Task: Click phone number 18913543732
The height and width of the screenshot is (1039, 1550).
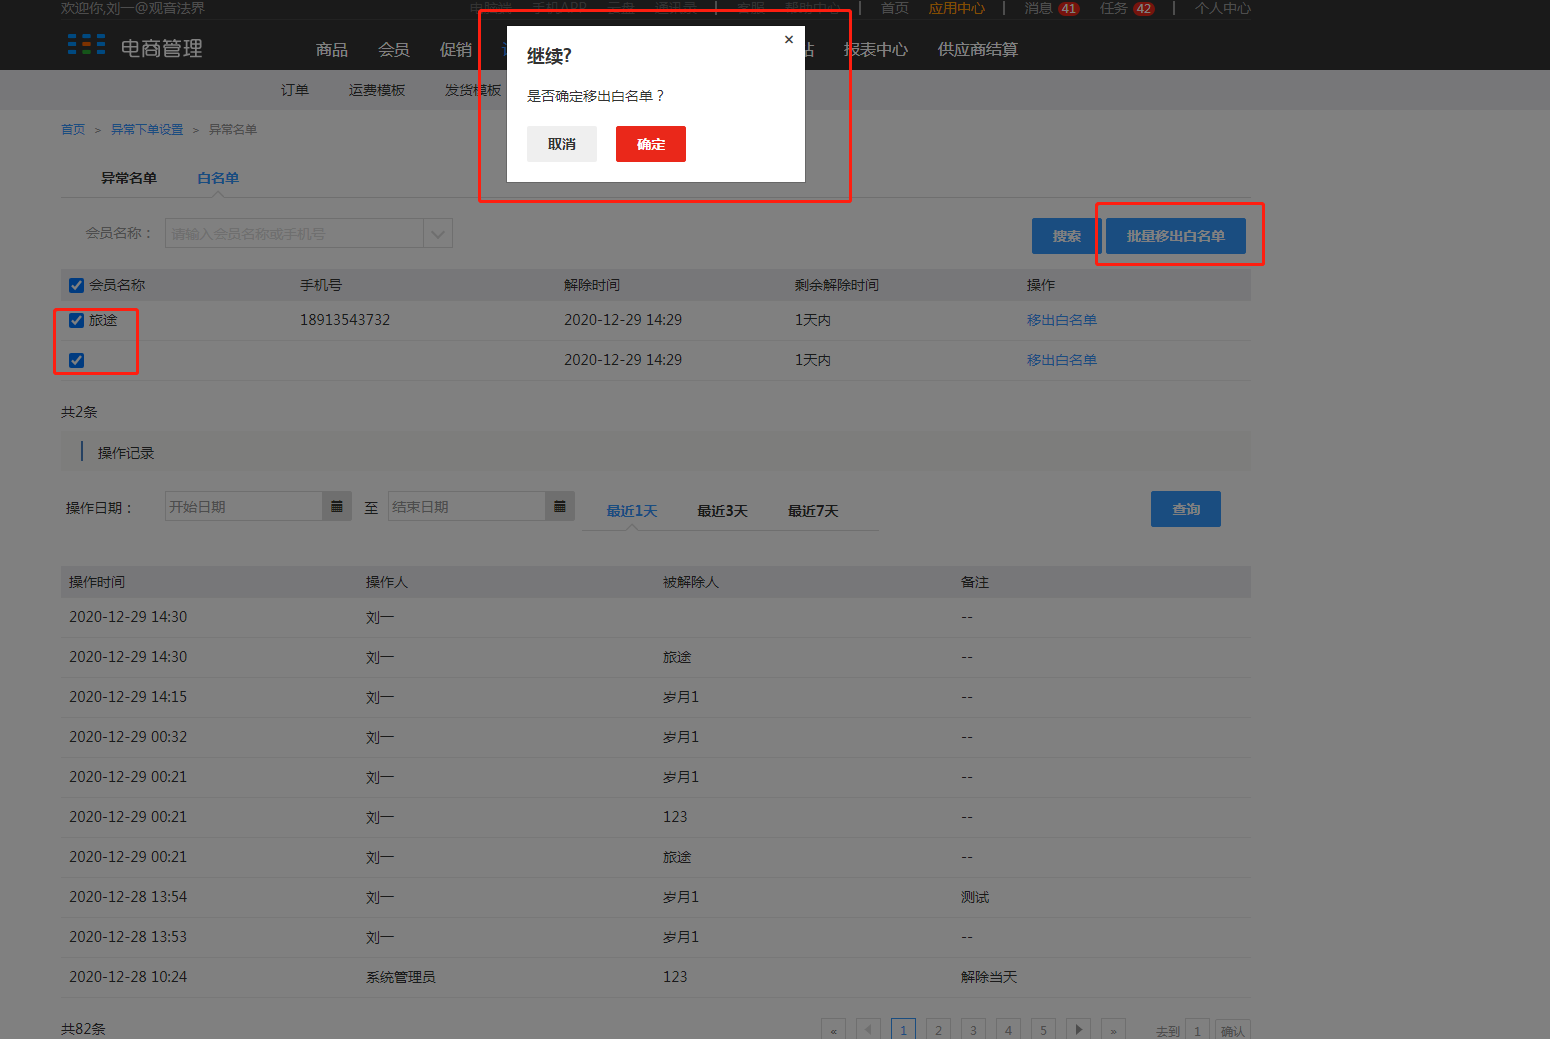Action: click(x=345, y=320)
